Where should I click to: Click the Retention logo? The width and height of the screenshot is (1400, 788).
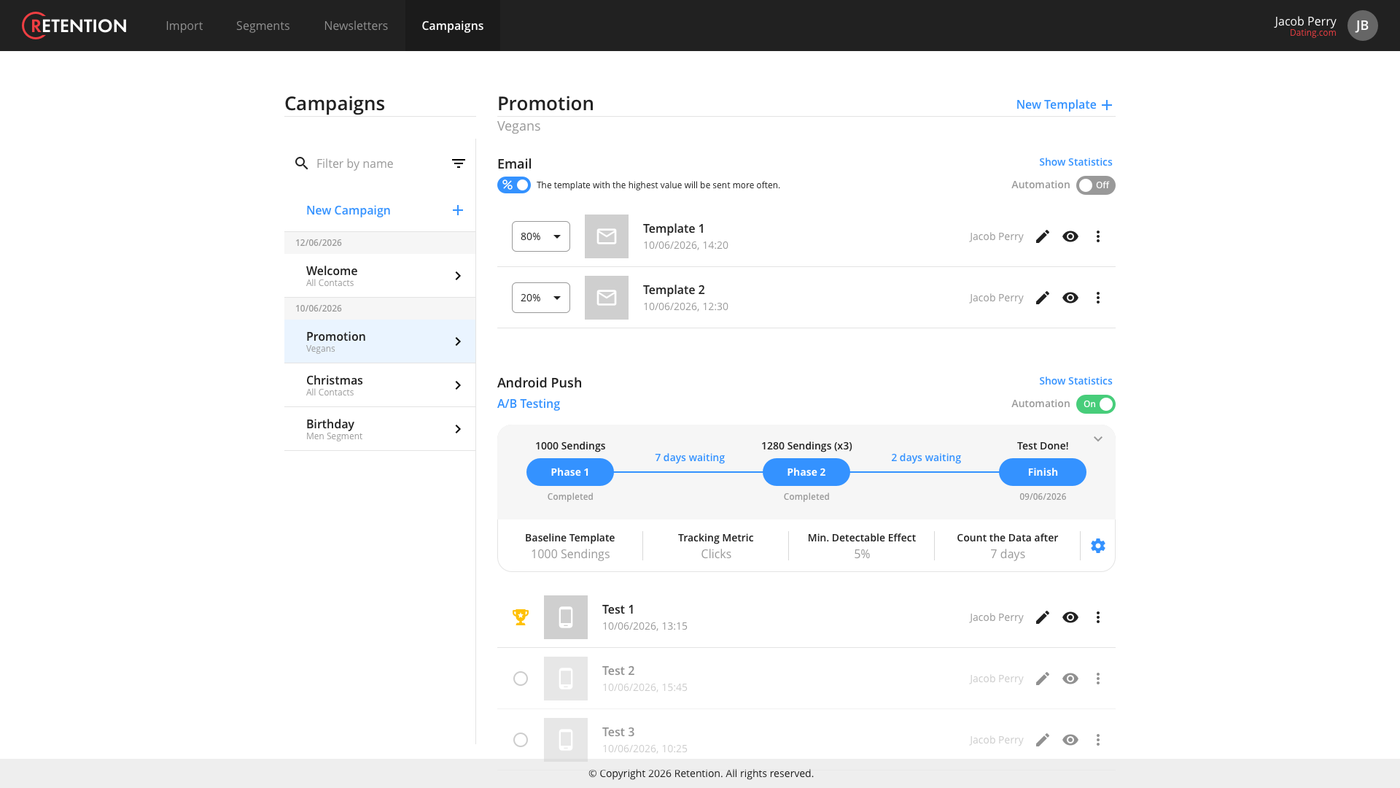(74, 25)
